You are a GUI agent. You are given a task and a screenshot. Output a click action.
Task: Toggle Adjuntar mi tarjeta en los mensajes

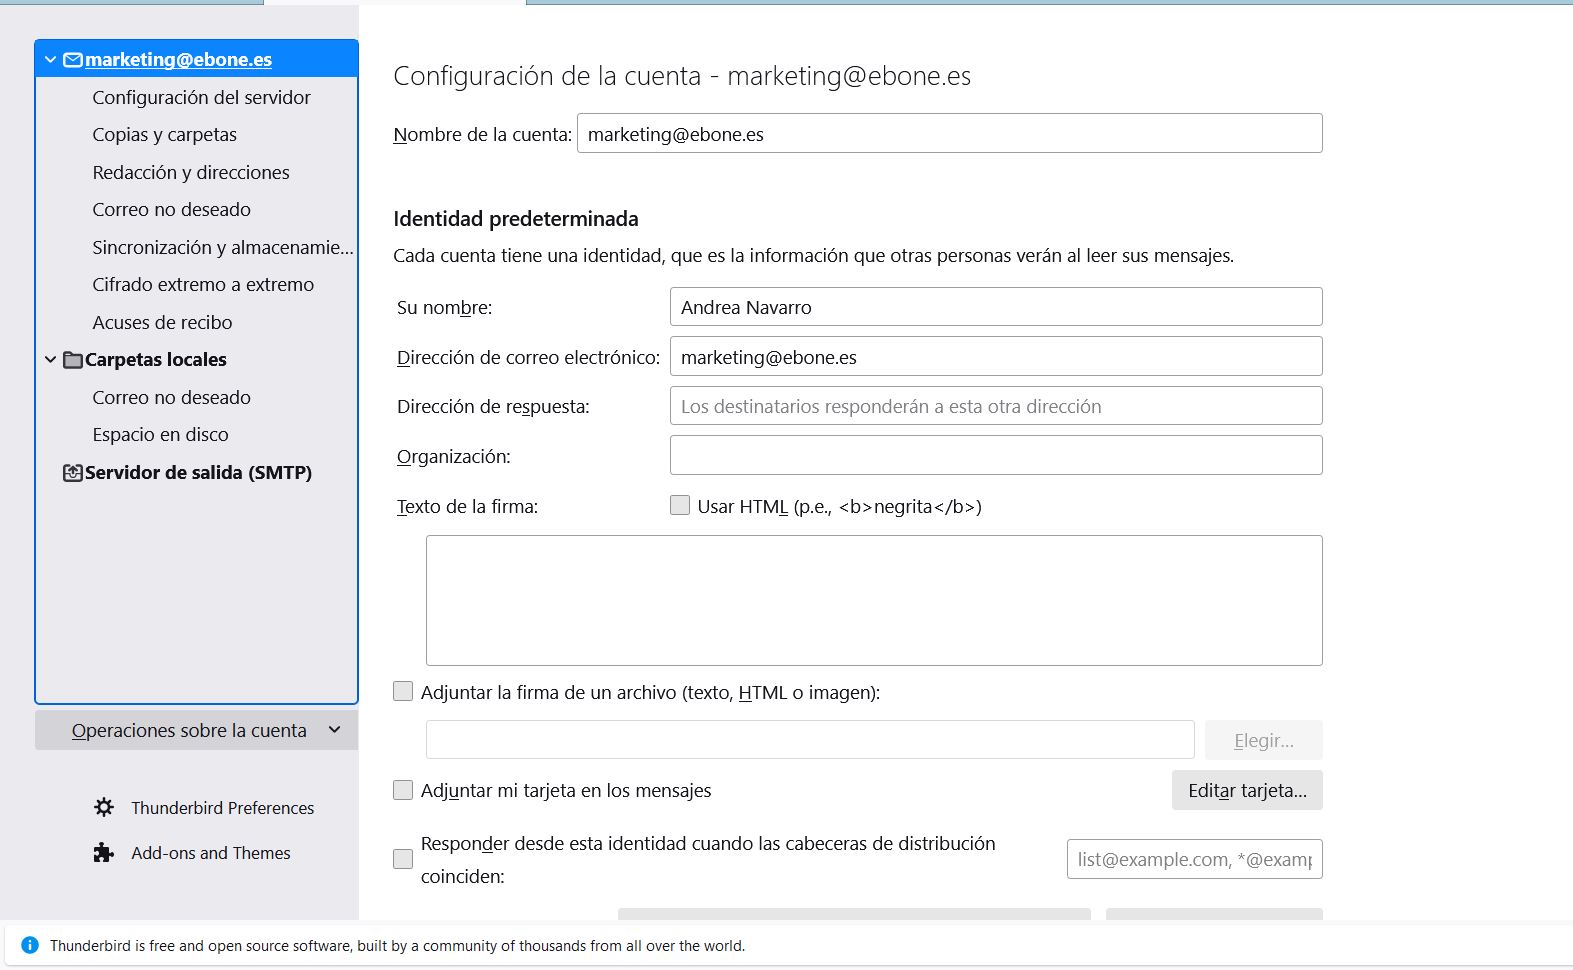(403, 790)
